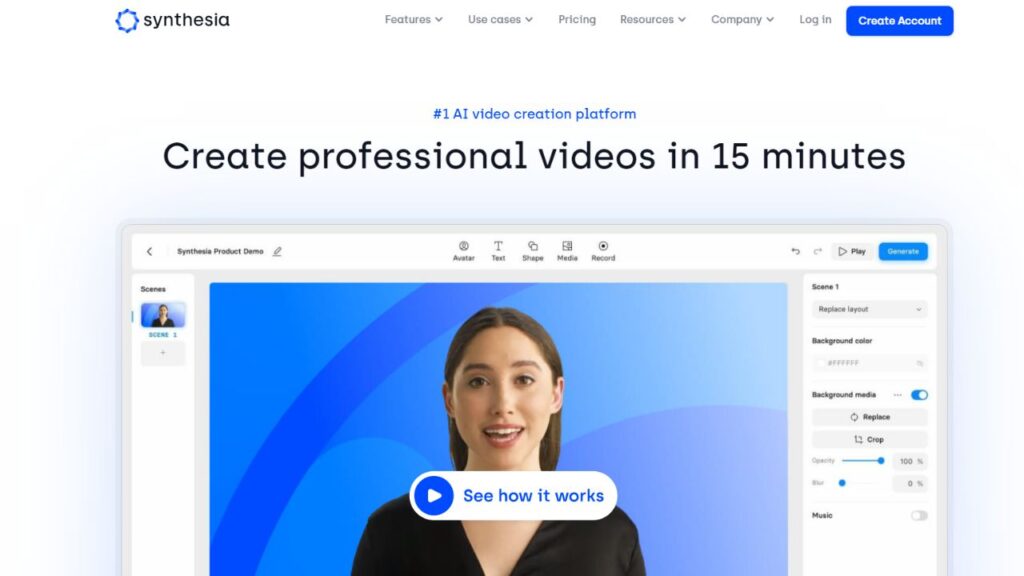The width and height of the screenshot is (1024, 576).
Task: Click See how it works button
Action: pos(513,496)
